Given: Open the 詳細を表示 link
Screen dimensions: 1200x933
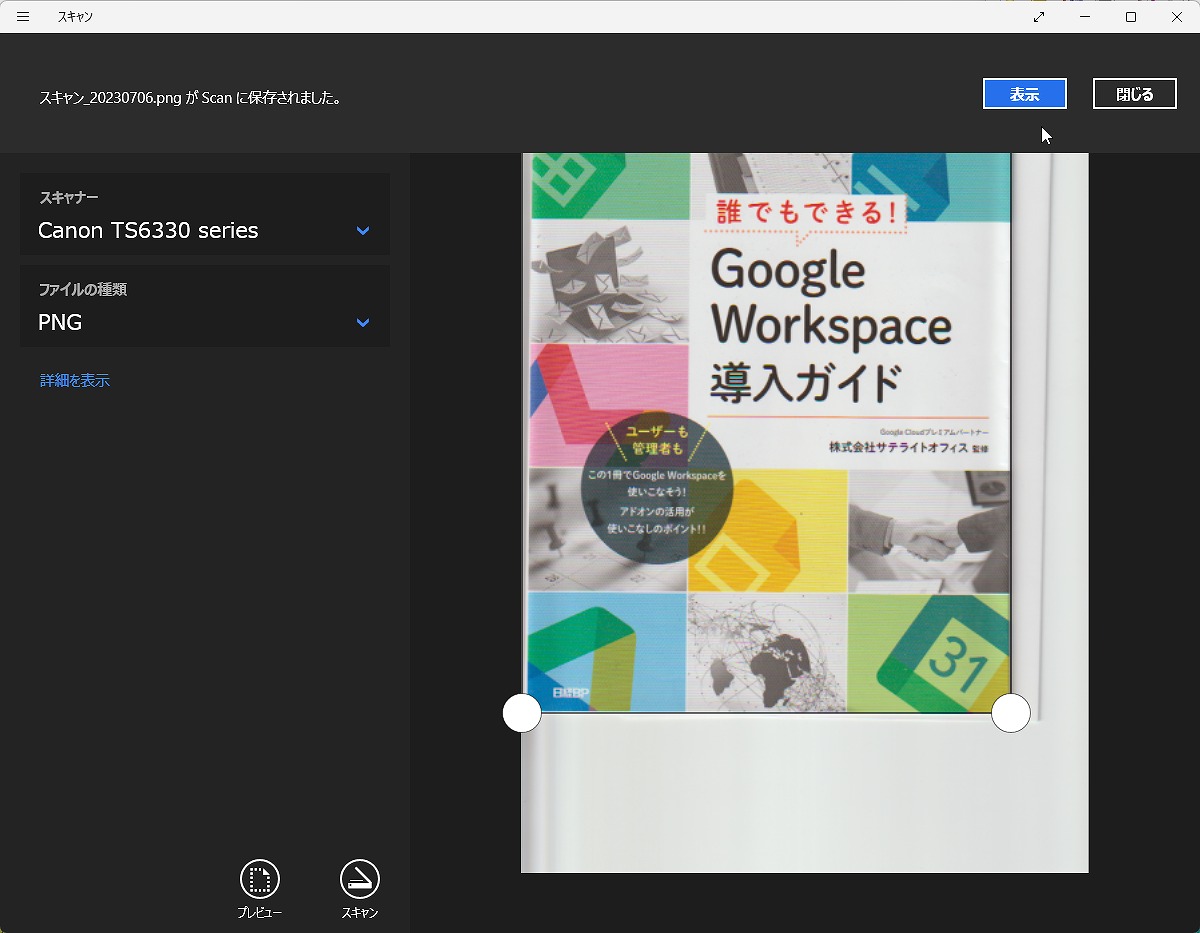Looking at the screenshot, I should click(75, 380).
